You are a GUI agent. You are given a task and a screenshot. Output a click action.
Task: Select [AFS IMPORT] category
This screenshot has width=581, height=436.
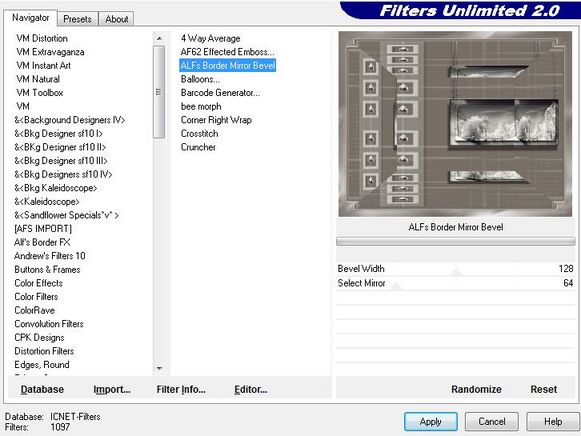pos(43,229)
